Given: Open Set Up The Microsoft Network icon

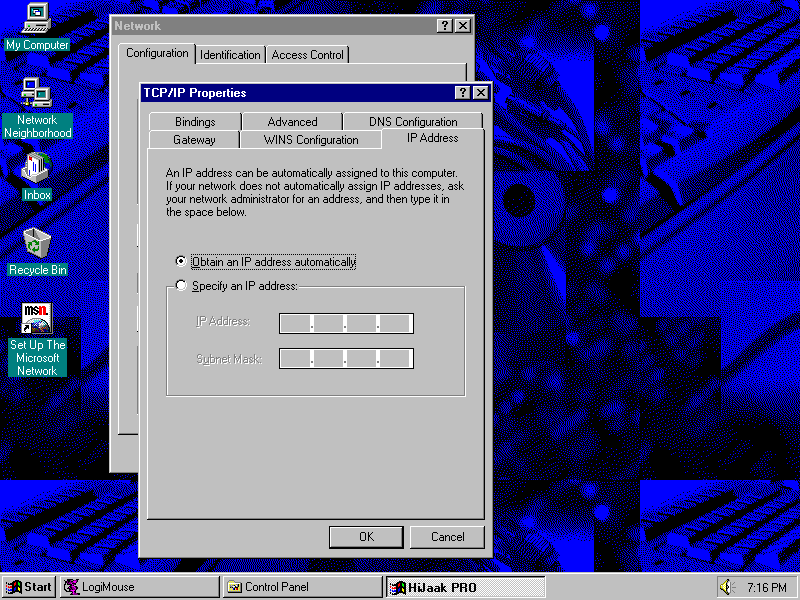Looking at the screenshot, I should coord(37,320).
